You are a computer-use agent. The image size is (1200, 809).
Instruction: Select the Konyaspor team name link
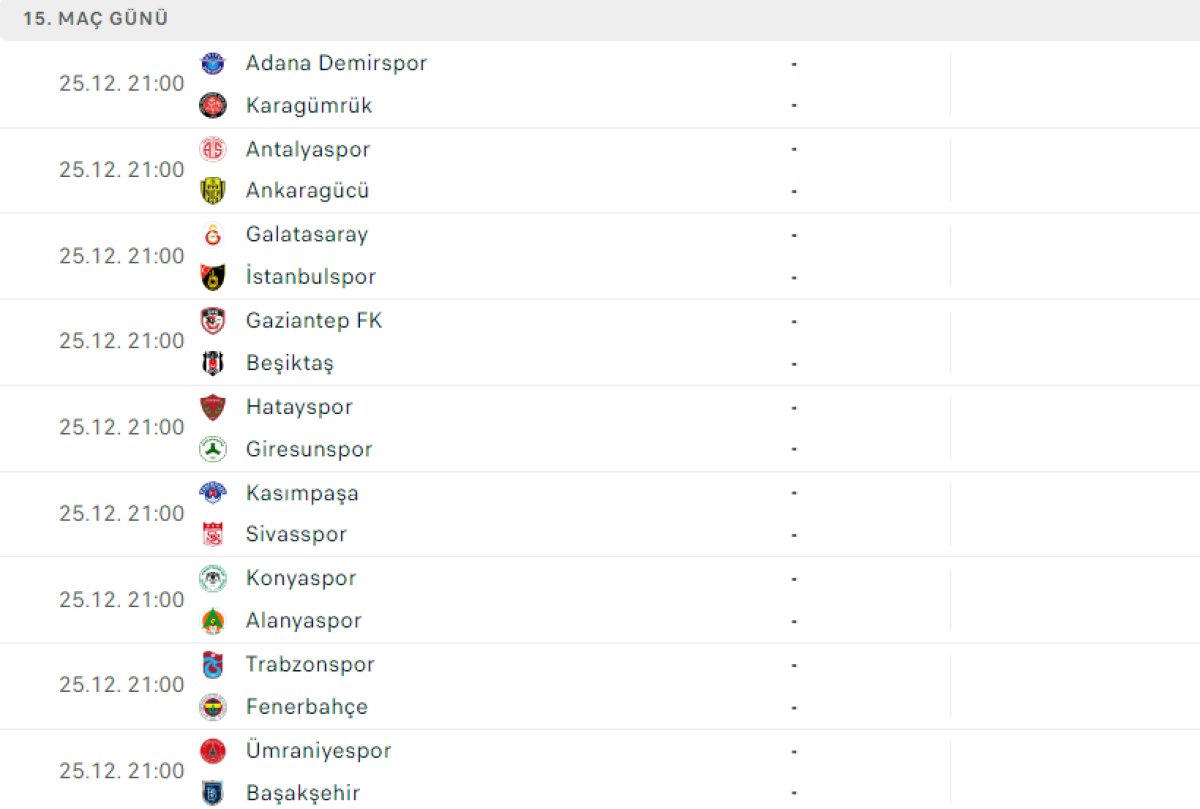tap(300, 577)
